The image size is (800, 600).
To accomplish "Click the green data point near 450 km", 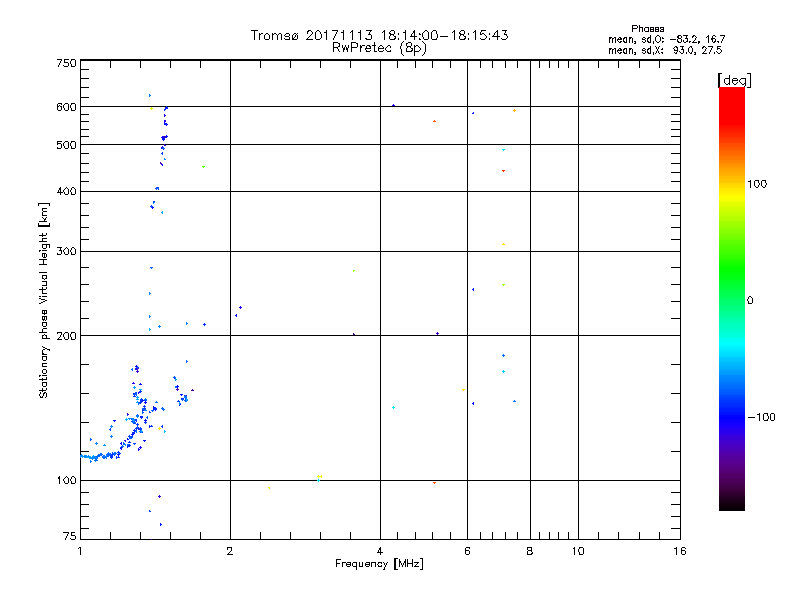I will pos(204,167).
